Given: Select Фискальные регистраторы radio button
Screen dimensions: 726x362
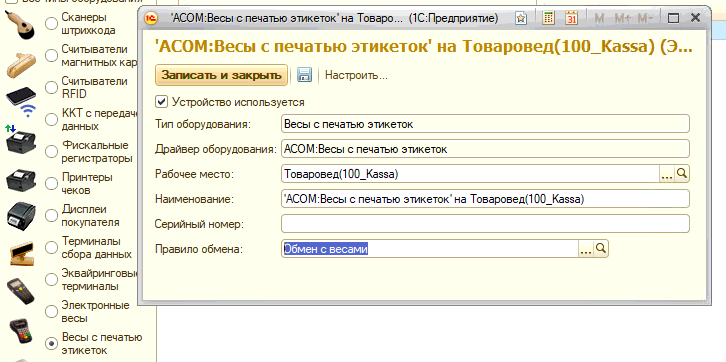Looking at the screenshot, I should pos(51,151).
